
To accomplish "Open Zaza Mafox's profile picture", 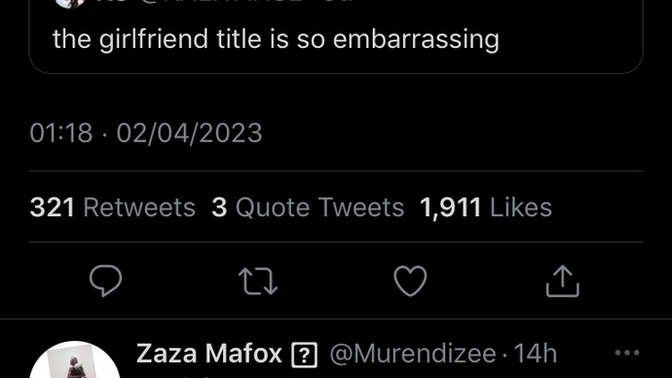I will click(75, 360).
